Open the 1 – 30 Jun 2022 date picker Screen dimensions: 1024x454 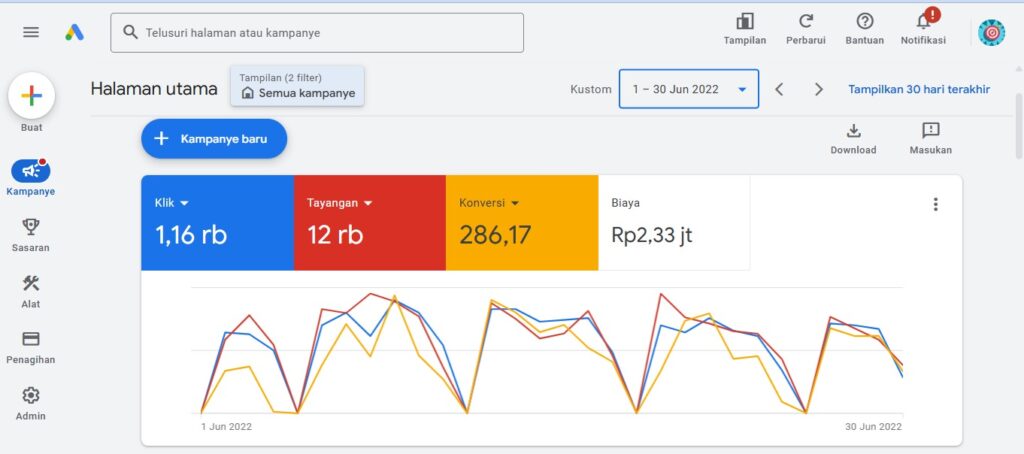tap(688, 89)
